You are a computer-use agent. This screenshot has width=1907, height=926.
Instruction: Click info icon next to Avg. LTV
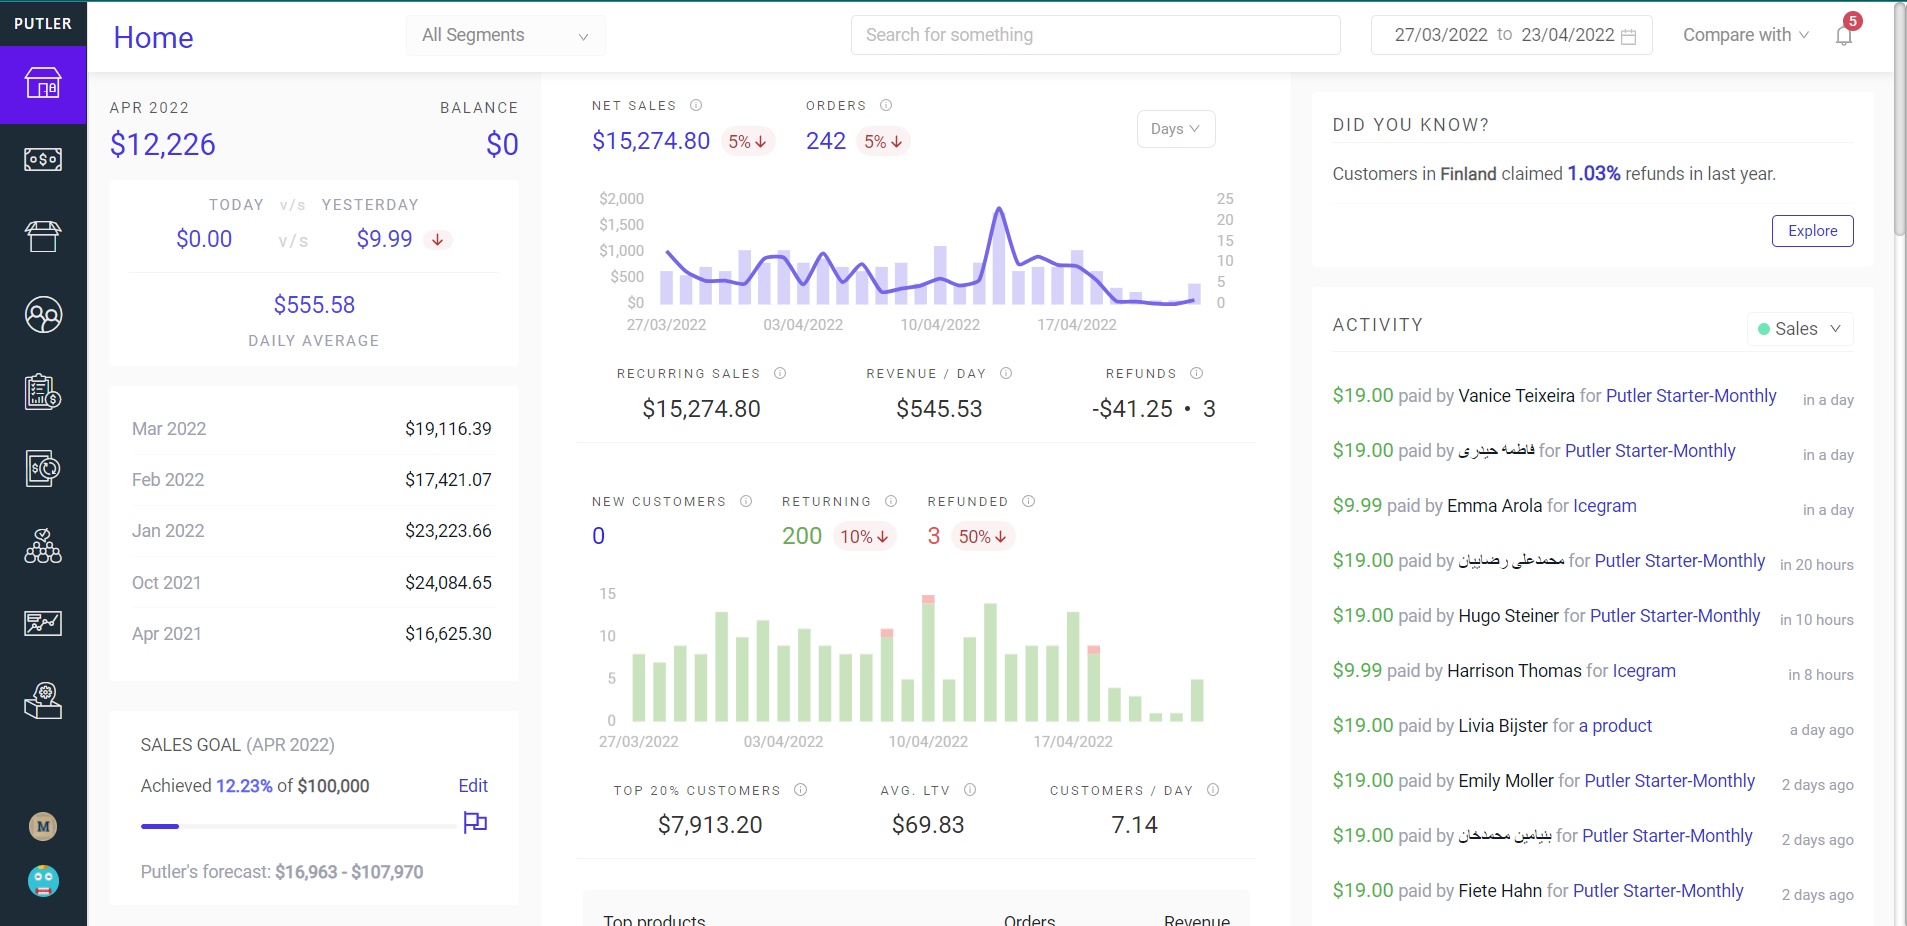(970, 789)
